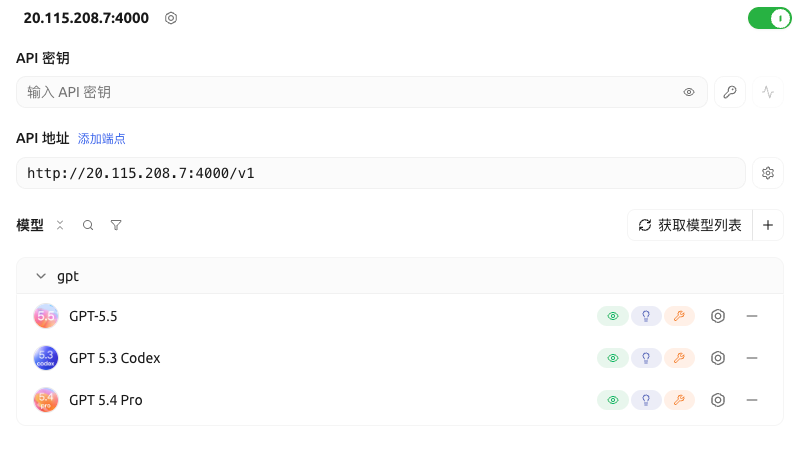The width and height of the screenshot is (797, 473).
Task: Open API address settings gear icon
Action: [768, 173]
